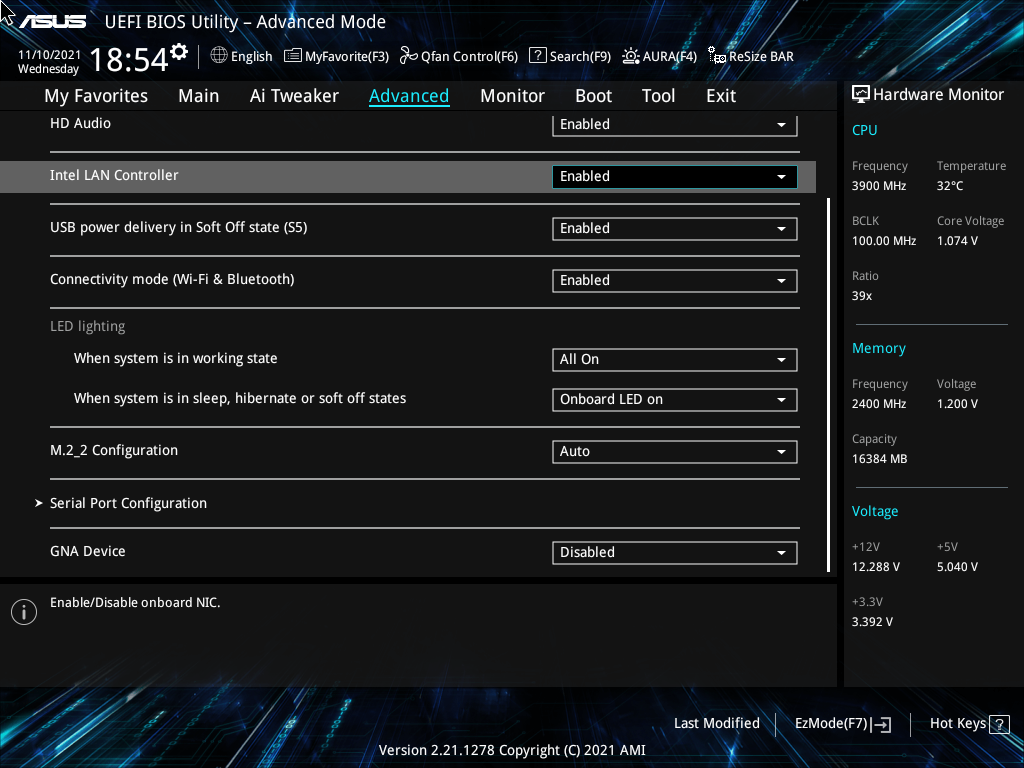Open working state LED dropdown
The width and height of the screenshot is (1024, 768).
[x=675, y=360]
